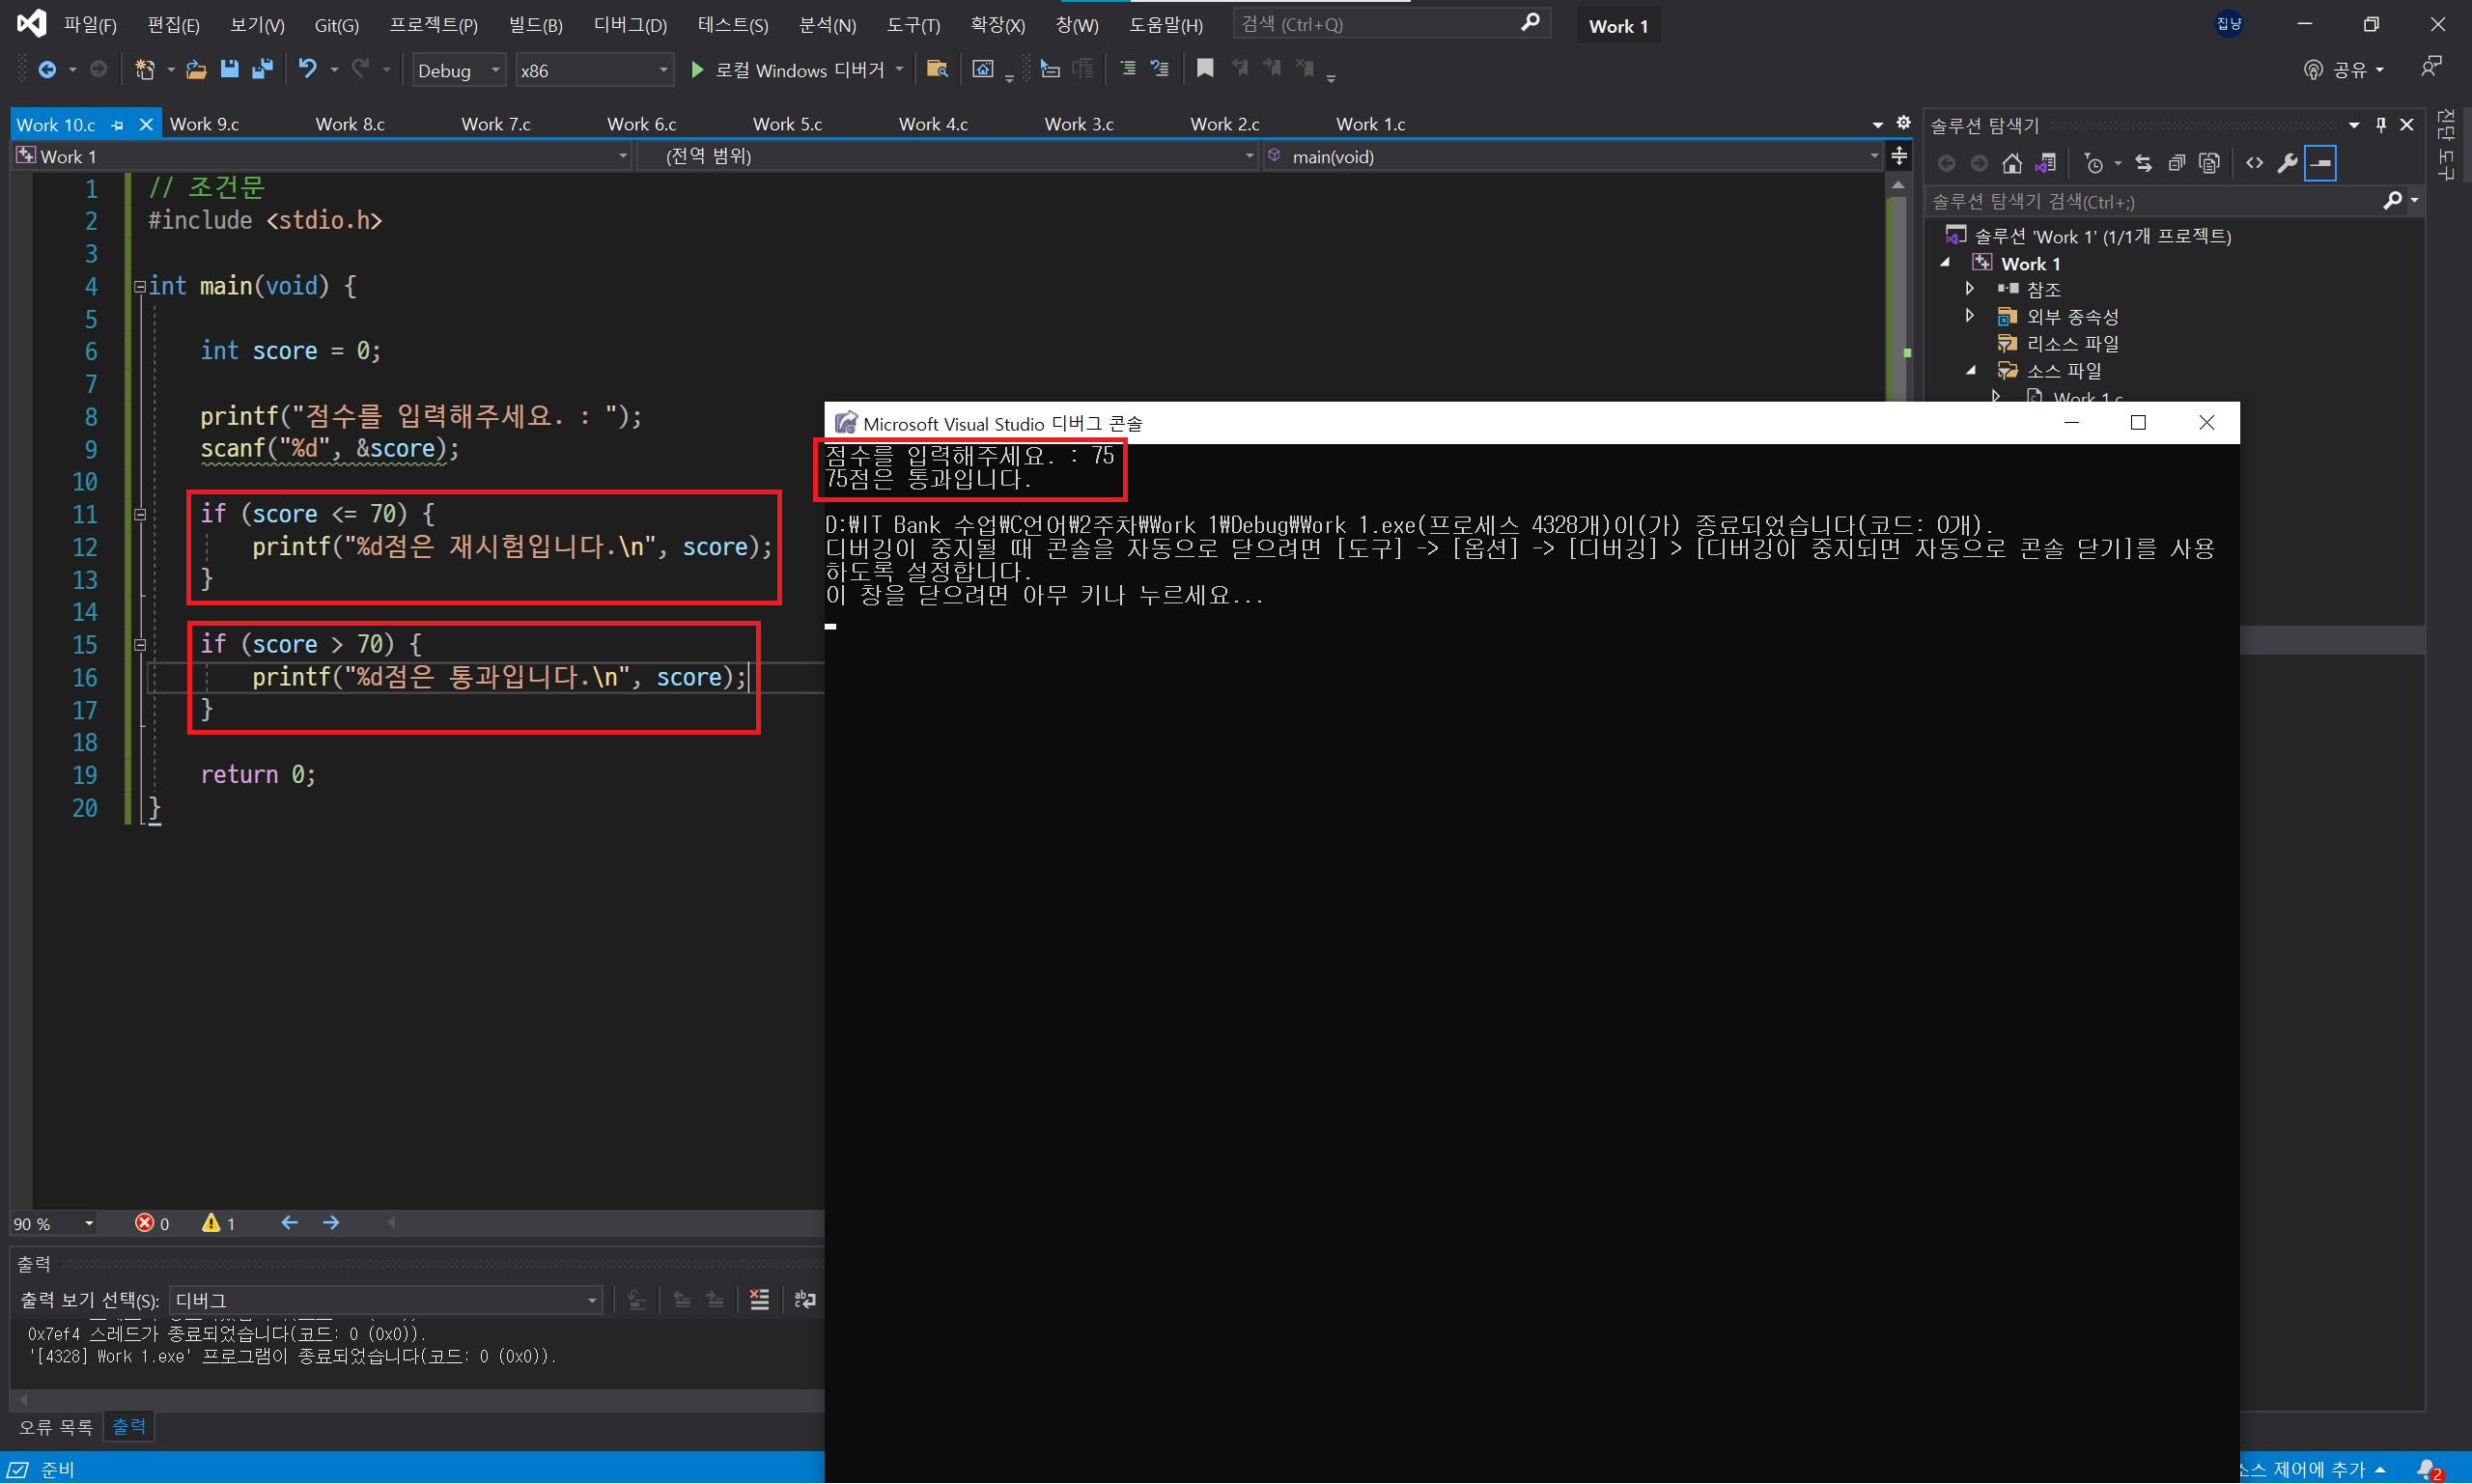Image resolution: width=2472 pixels, height=1484 pixels.
Task: Click the Save All toolbar icon
Action: point(263,69)
